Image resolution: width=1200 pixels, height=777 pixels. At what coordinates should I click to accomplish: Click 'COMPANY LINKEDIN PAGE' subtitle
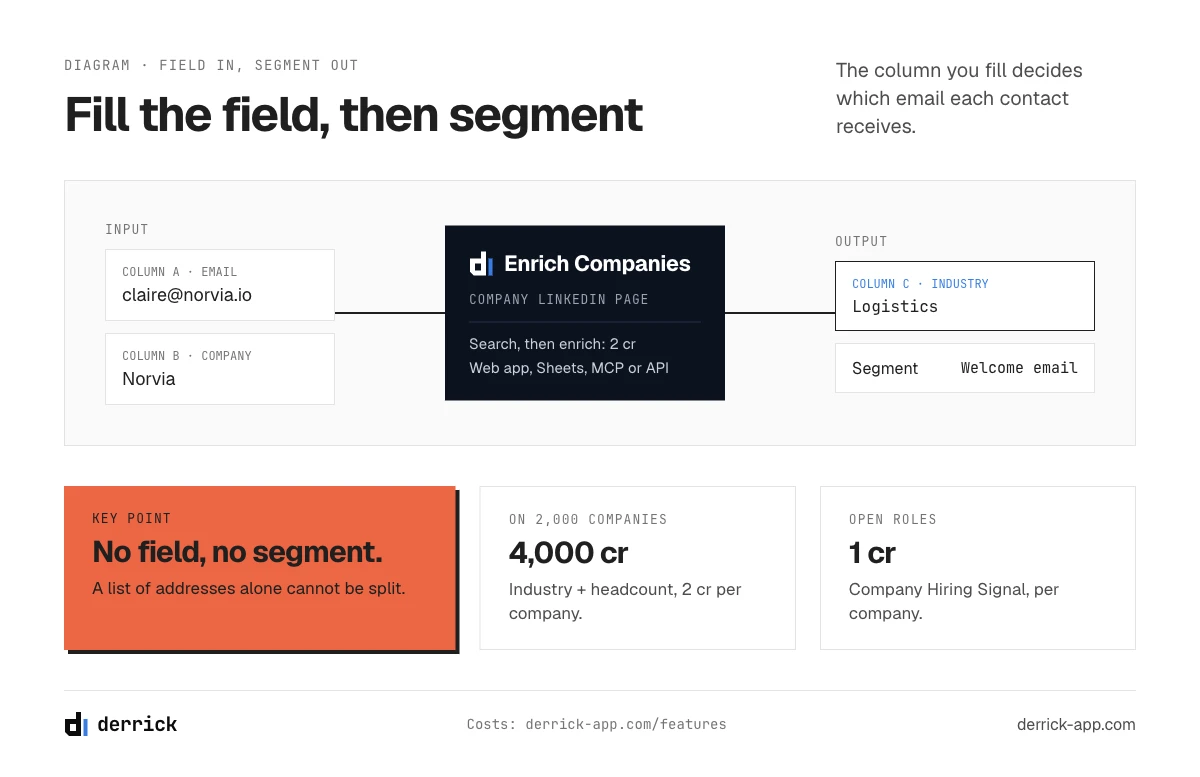coord(559,299)
